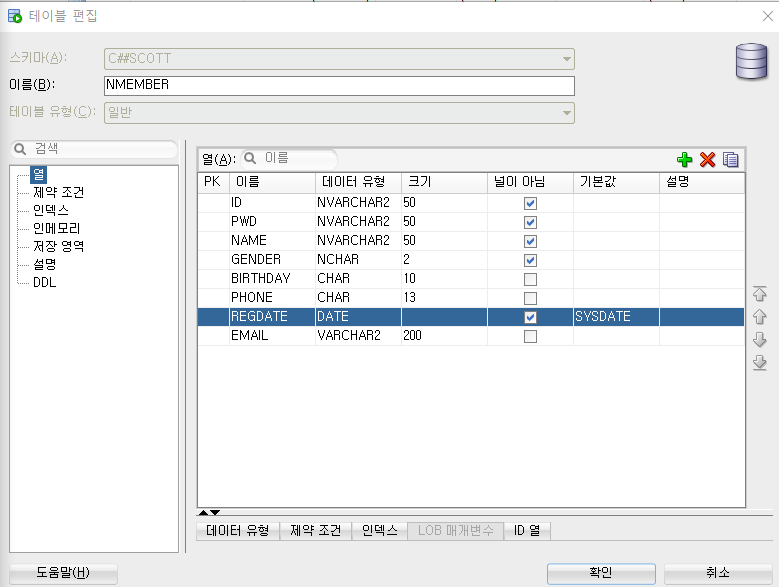Click the DATE data type cell of REGDATE

(358, 317)
